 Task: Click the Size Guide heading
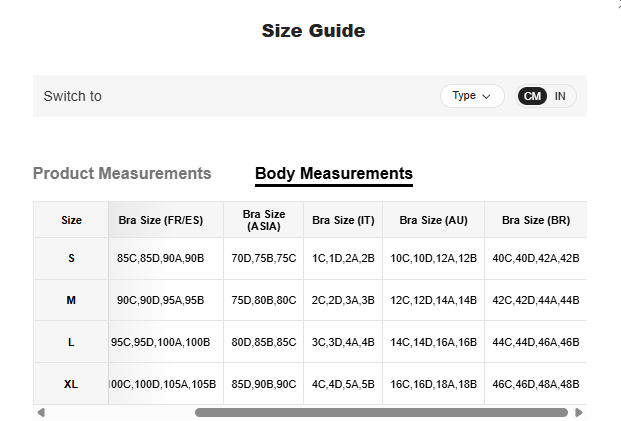point(313,31)
